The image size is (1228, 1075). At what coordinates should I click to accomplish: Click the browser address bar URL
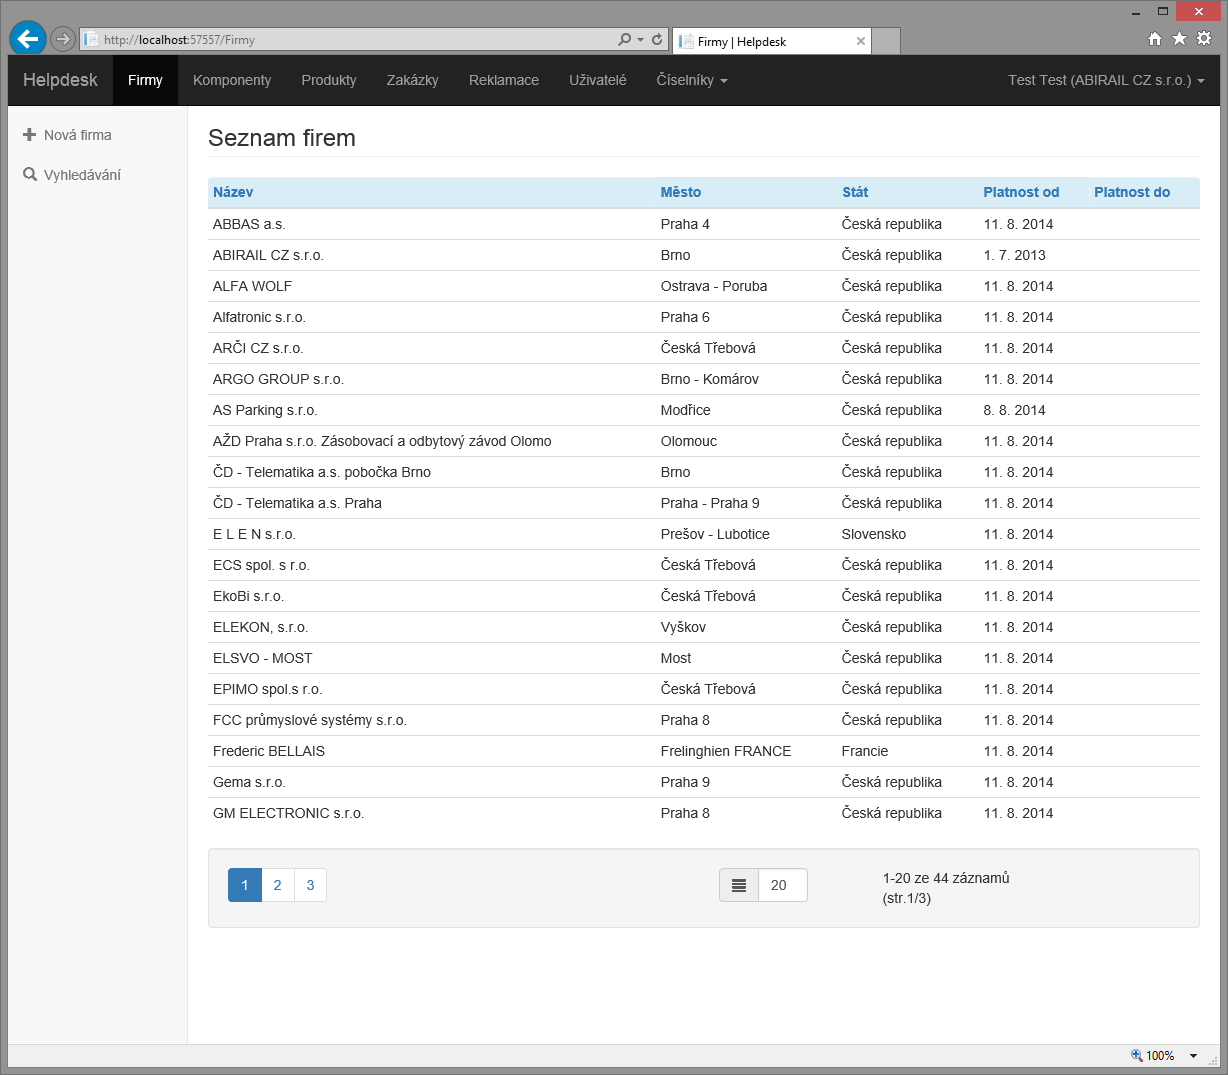180,40
